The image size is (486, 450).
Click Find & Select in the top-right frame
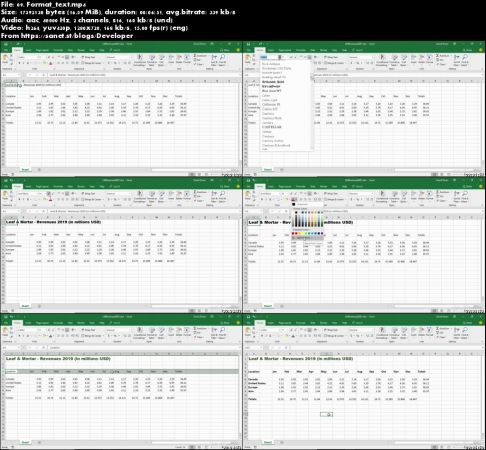coord(465,60)
